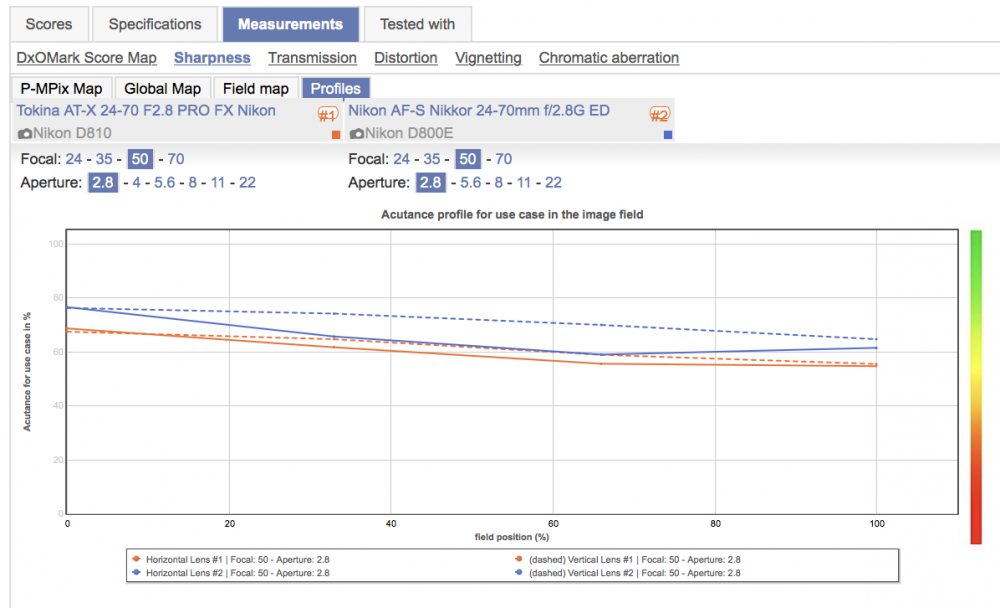Go to the Transmission measurement

(312, 57)
